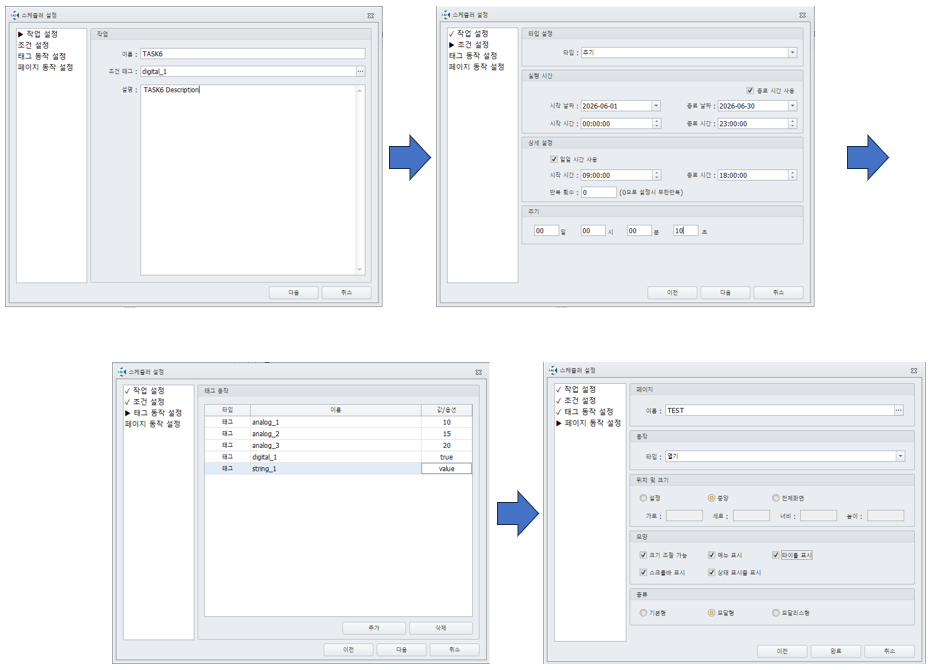The image size is (932, 670).
Task: Click app icon in TASK6 dialog title bar
Action: point(14,15)
